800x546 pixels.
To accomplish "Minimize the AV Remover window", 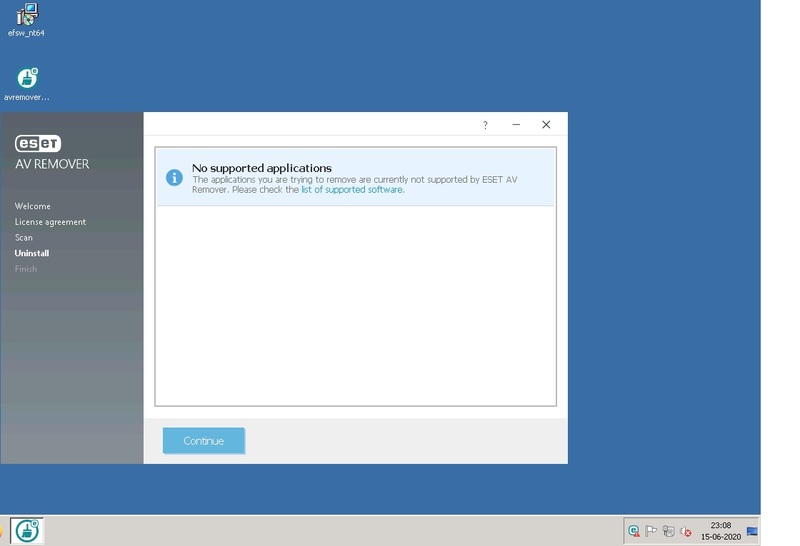I will pos(516,125).
